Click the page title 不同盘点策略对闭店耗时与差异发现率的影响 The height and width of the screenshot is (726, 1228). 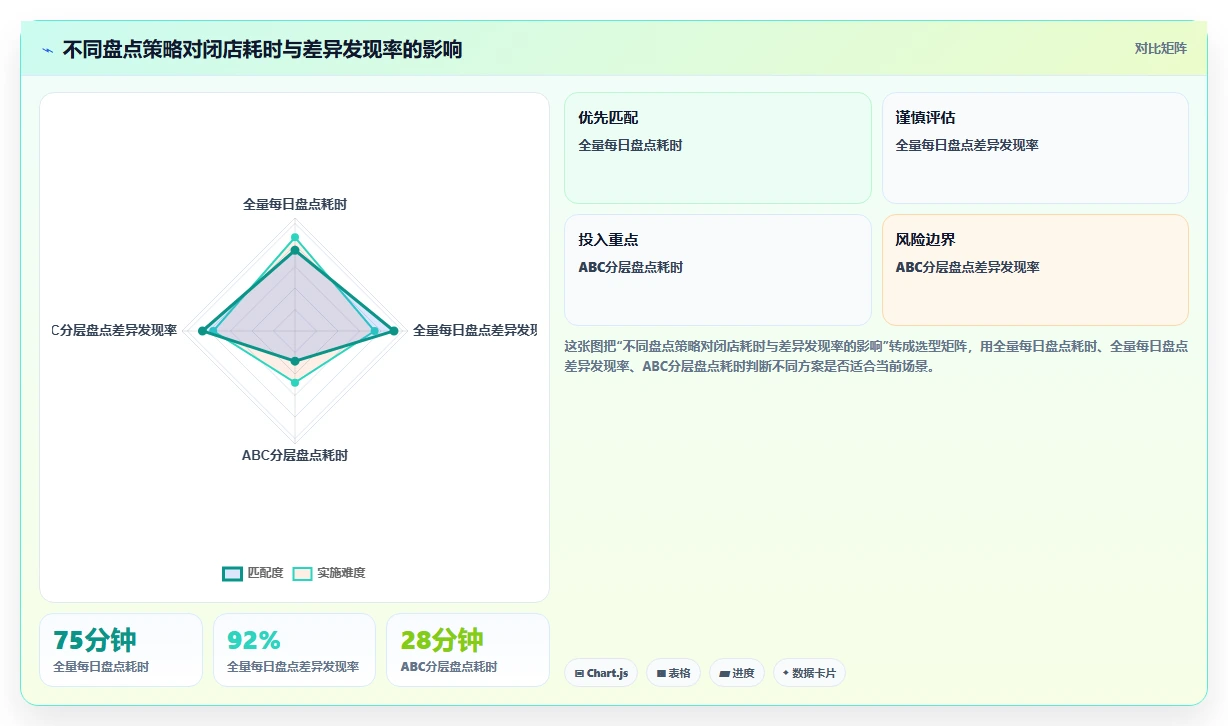pos(262,49)
